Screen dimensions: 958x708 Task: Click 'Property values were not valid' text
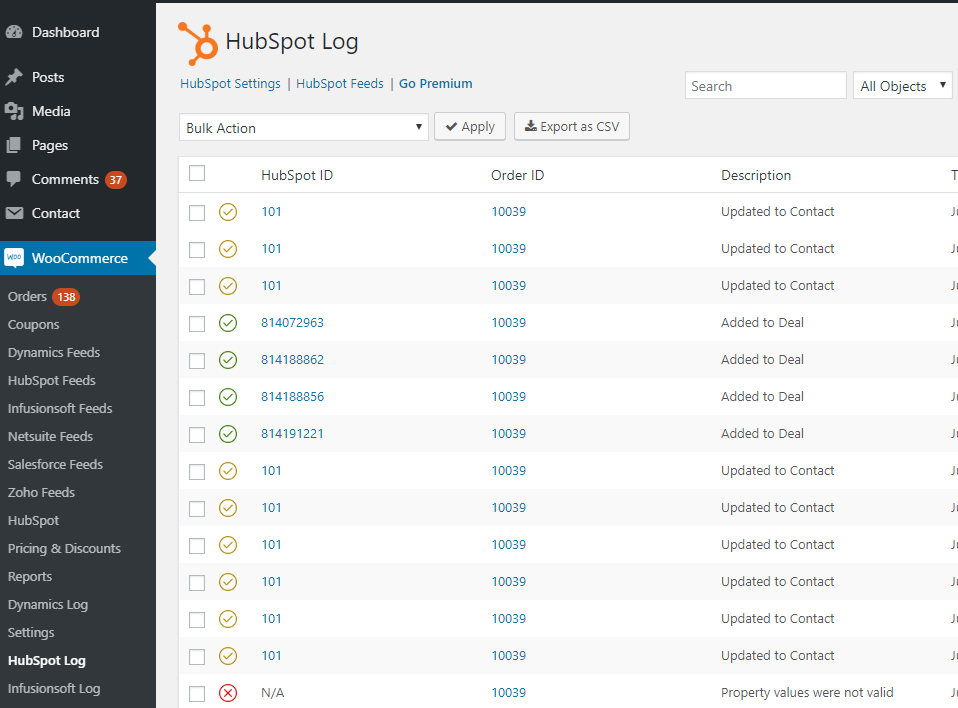[807, 693]
